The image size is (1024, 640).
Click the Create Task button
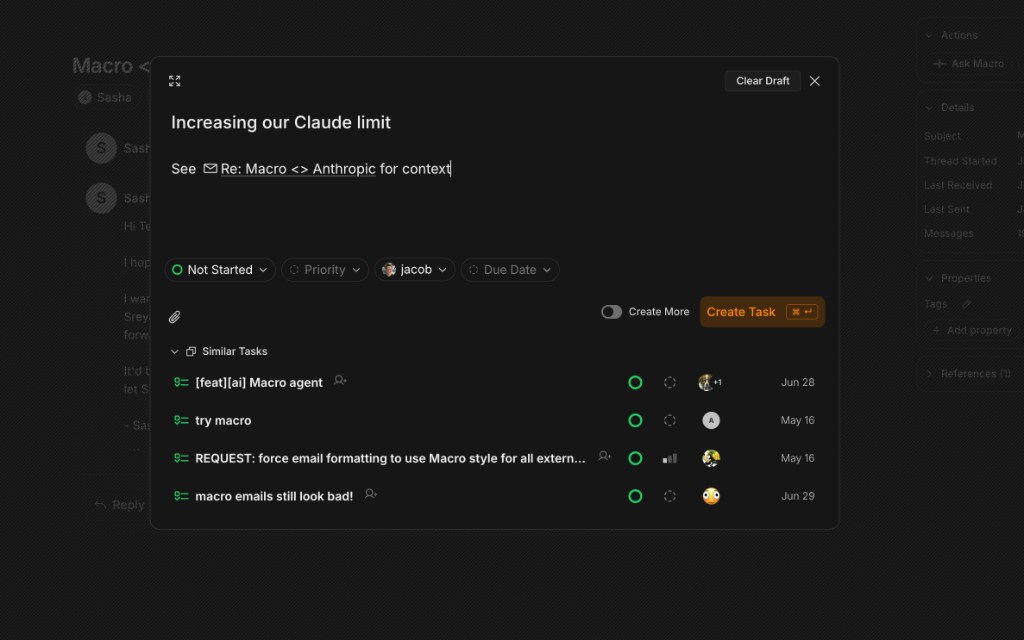tap(762, 312)
